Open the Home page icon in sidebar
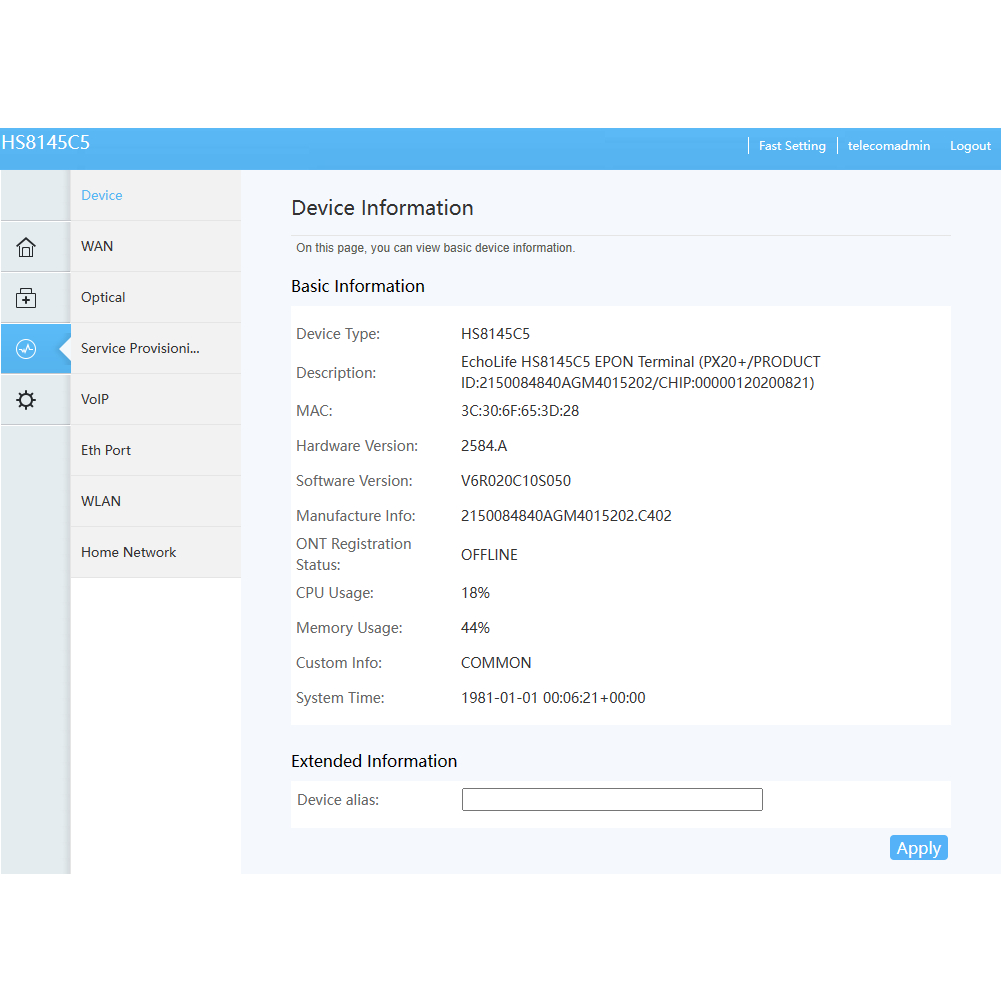 pos(27,247)
